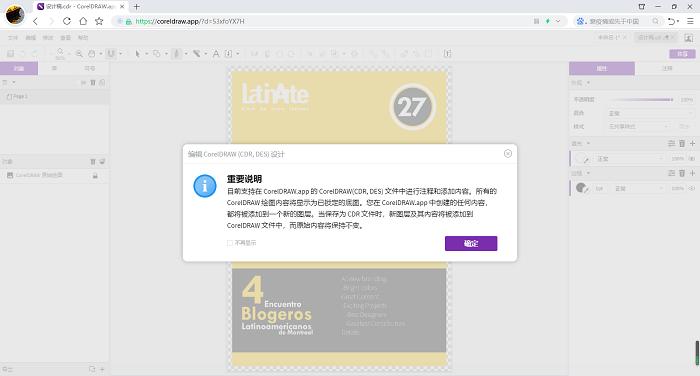Click the zoom magnifier tool icon
Image resolution: width=700 pixels, height=376 pixels.
coord(79,54)
